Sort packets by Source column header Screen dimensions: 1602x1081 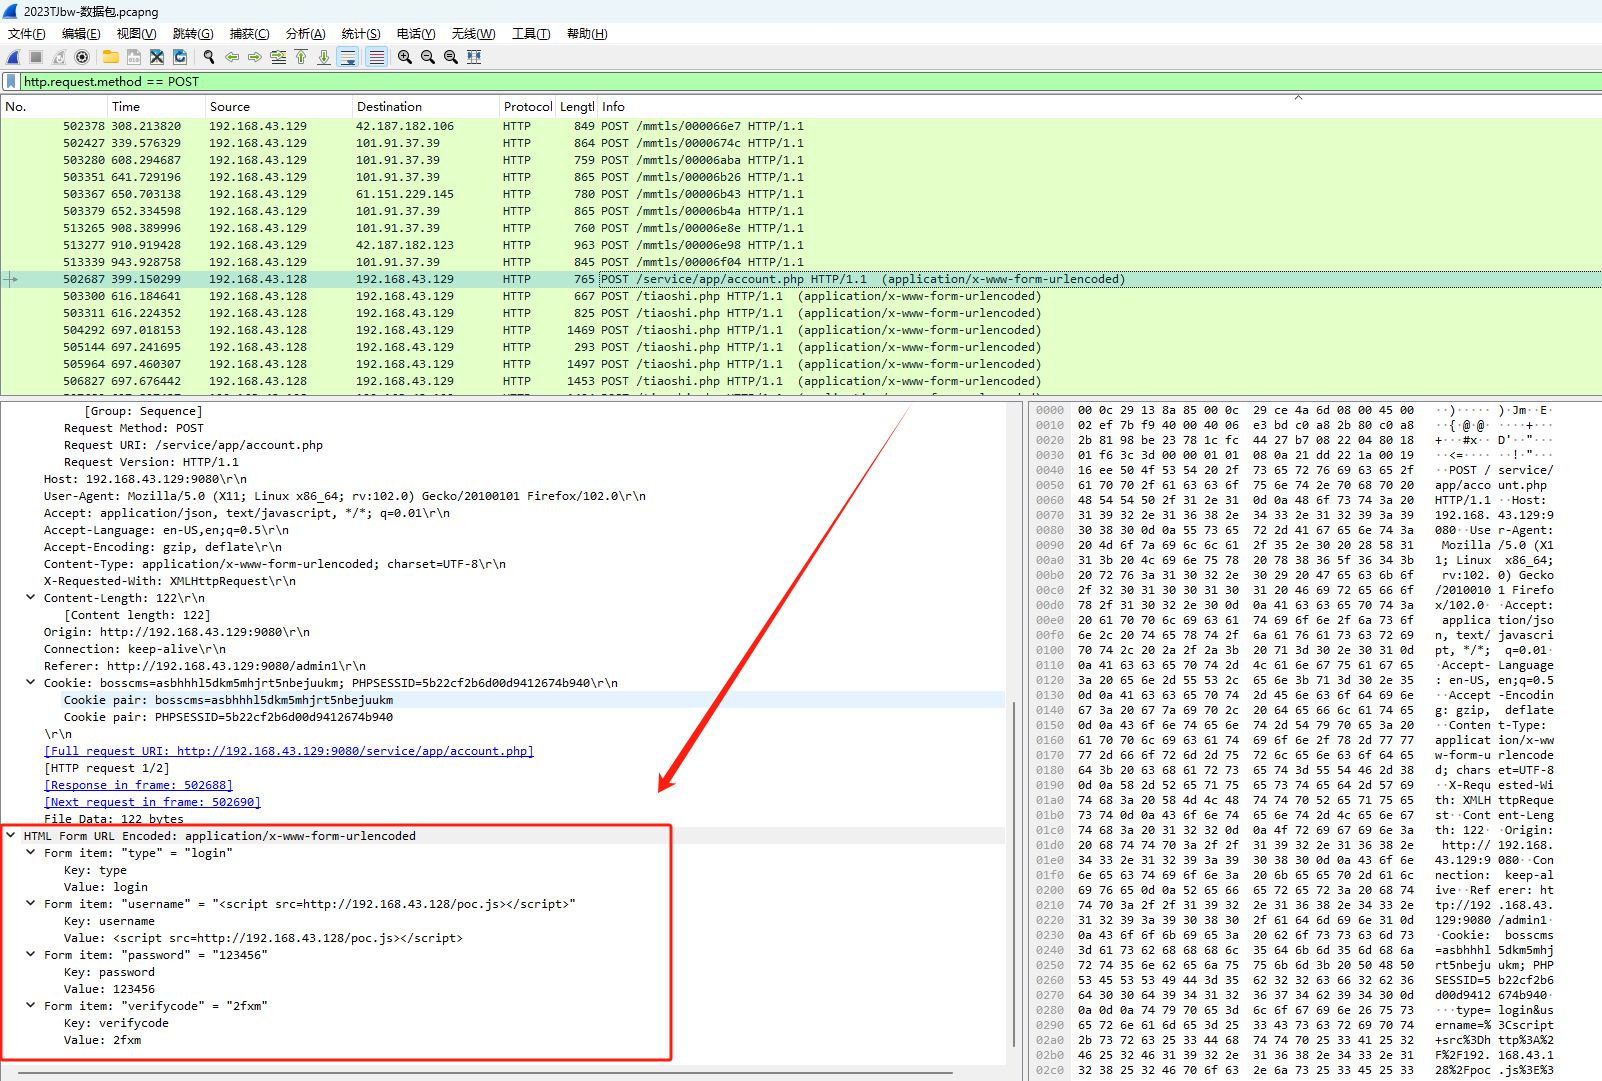click(x=279, y=107)
